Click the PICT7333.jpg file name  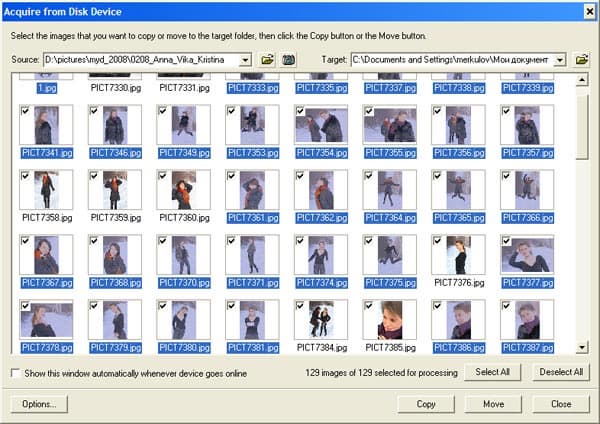coord(253,88)
